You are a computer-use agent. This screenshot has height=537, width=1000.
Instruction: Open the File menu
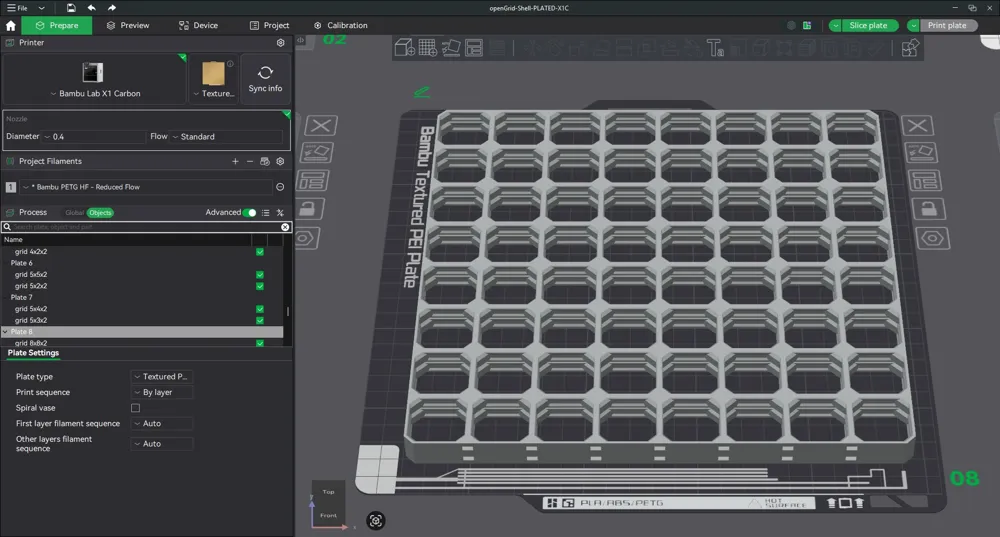(x=18, y=8)
